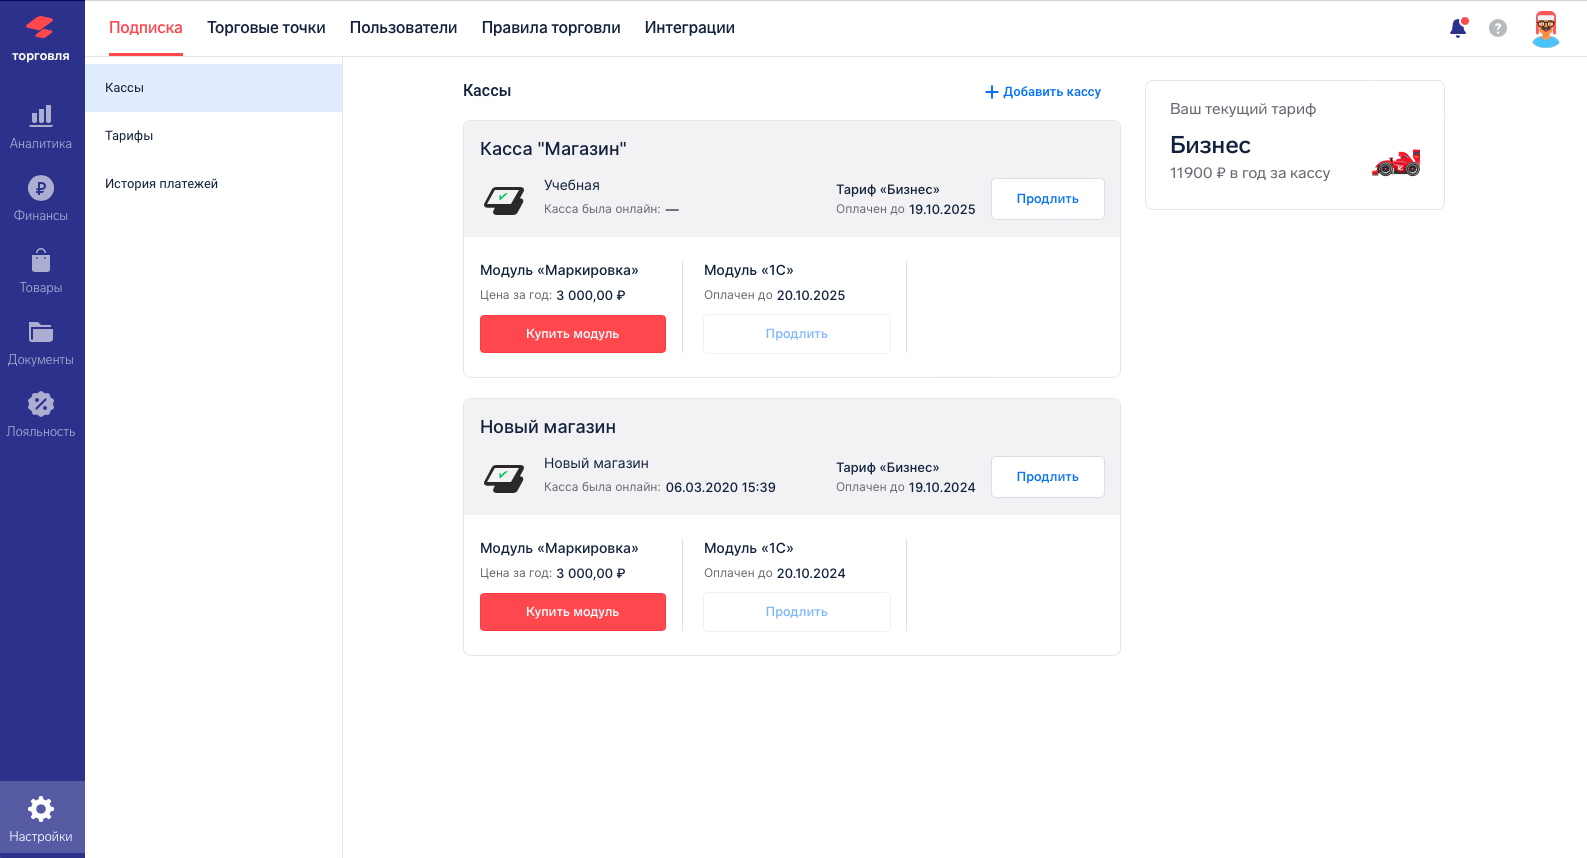Click the race car tariff illustration
Image resolution: width=1587 pixels, height=858 pixels.
(x=1397, y=163)
